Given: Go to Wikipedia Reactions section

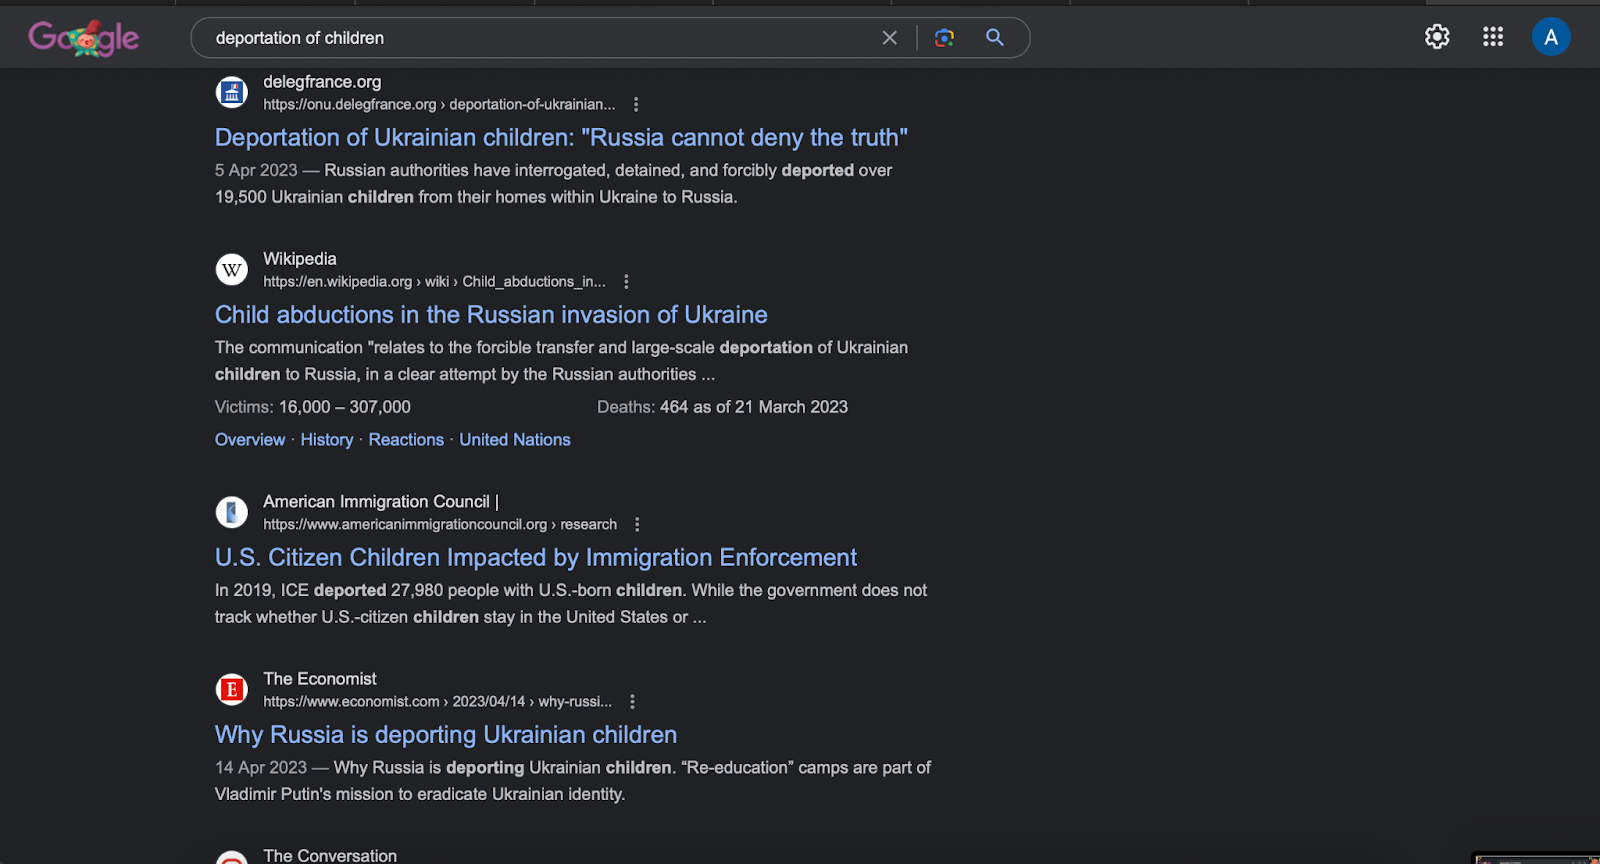Looking at the screenshot, I should pos(406,440).
